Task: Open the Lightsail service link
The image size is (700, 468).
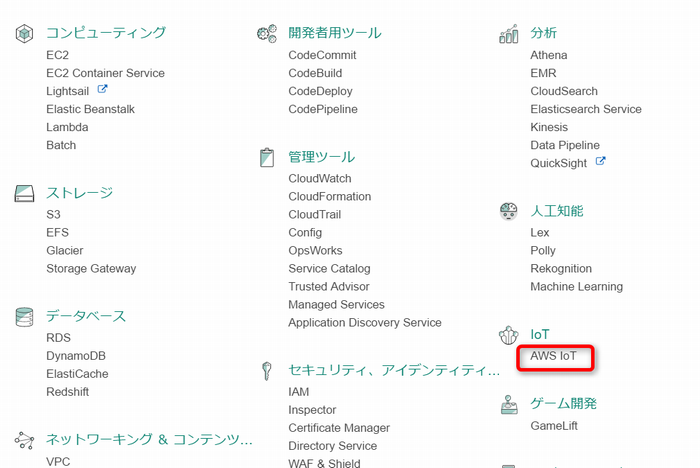Action: (x=68, y=91)
